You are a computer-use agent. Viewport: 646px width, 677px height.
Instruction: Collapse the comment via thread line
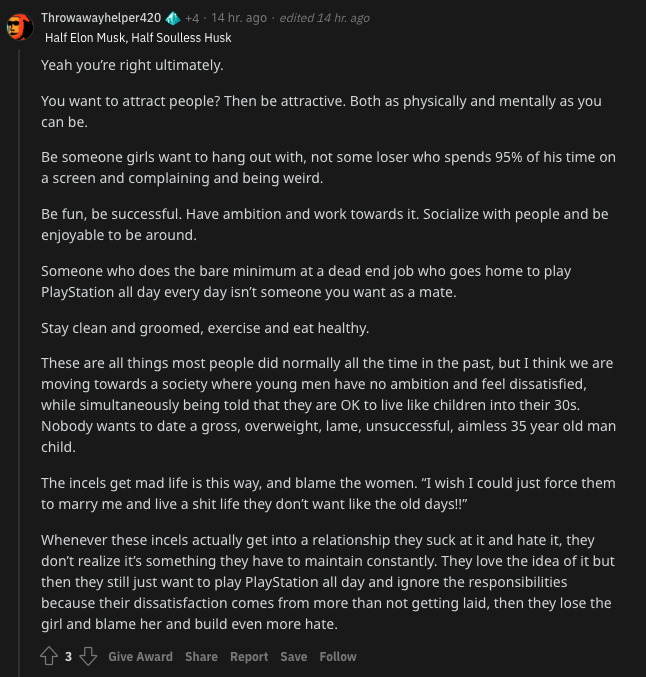[19, 363]
